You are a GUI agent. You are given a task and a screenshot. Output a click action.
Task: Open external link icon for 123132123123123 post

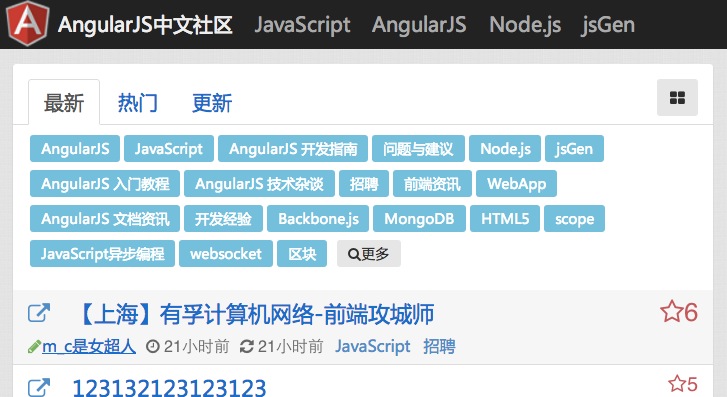click(38, 388)
